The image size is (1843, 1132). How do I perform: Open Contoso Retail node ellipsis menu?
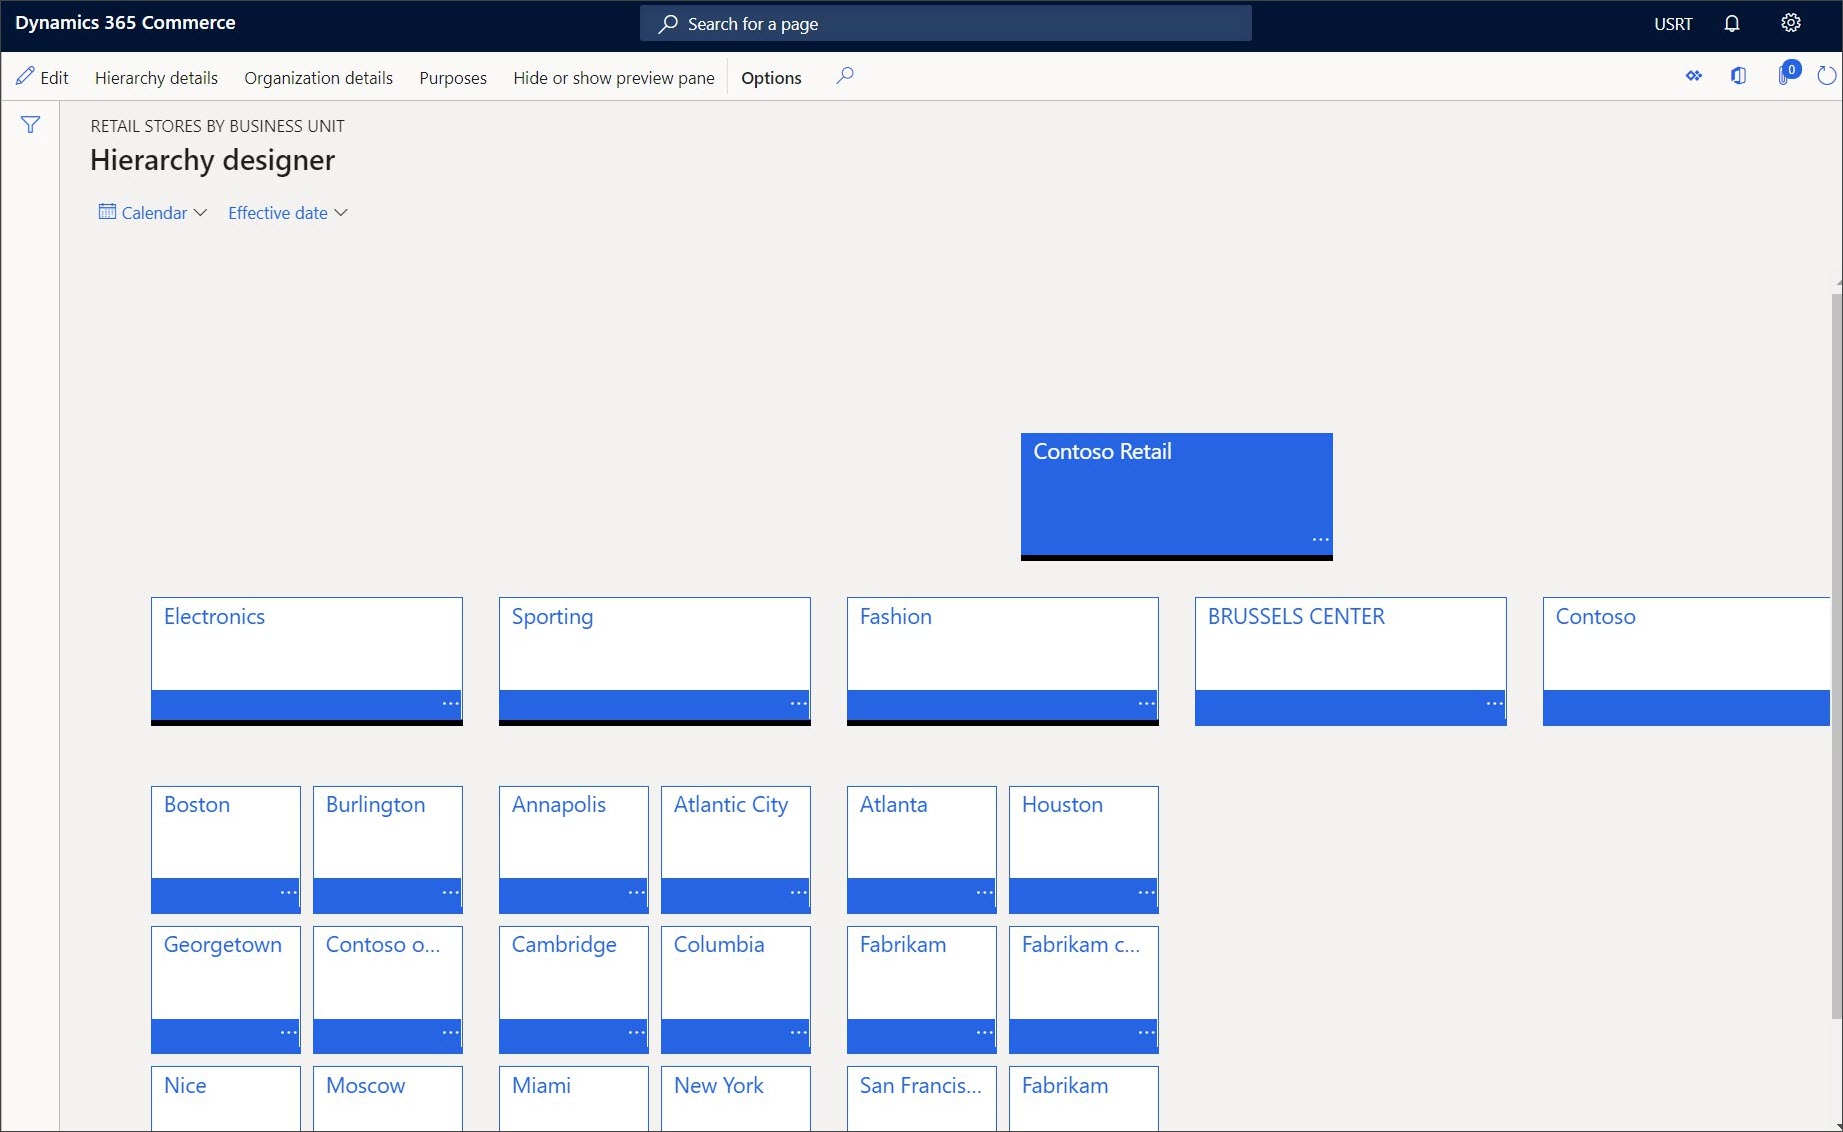pyautogui.click(x=1320, y=540)
